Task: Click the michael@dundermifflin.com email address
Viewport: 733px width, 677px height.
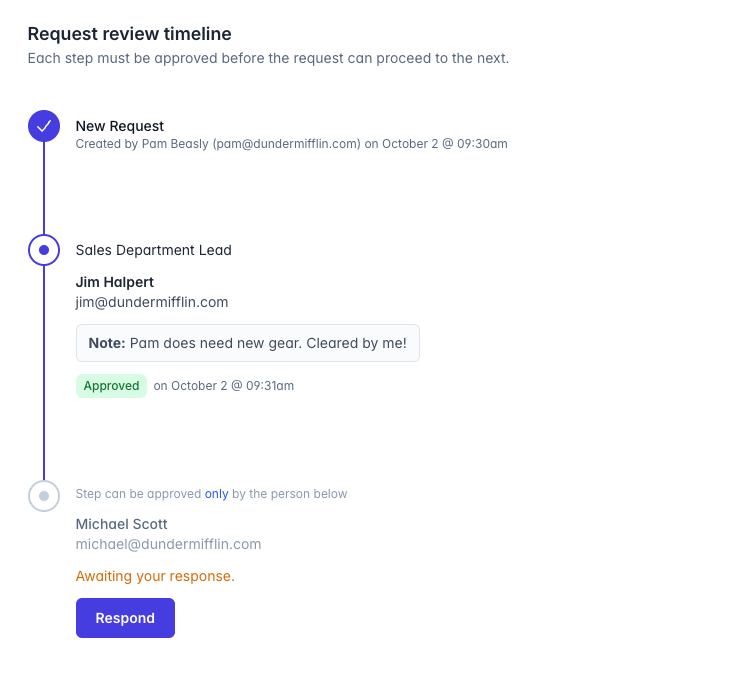Action: [168, 544]
